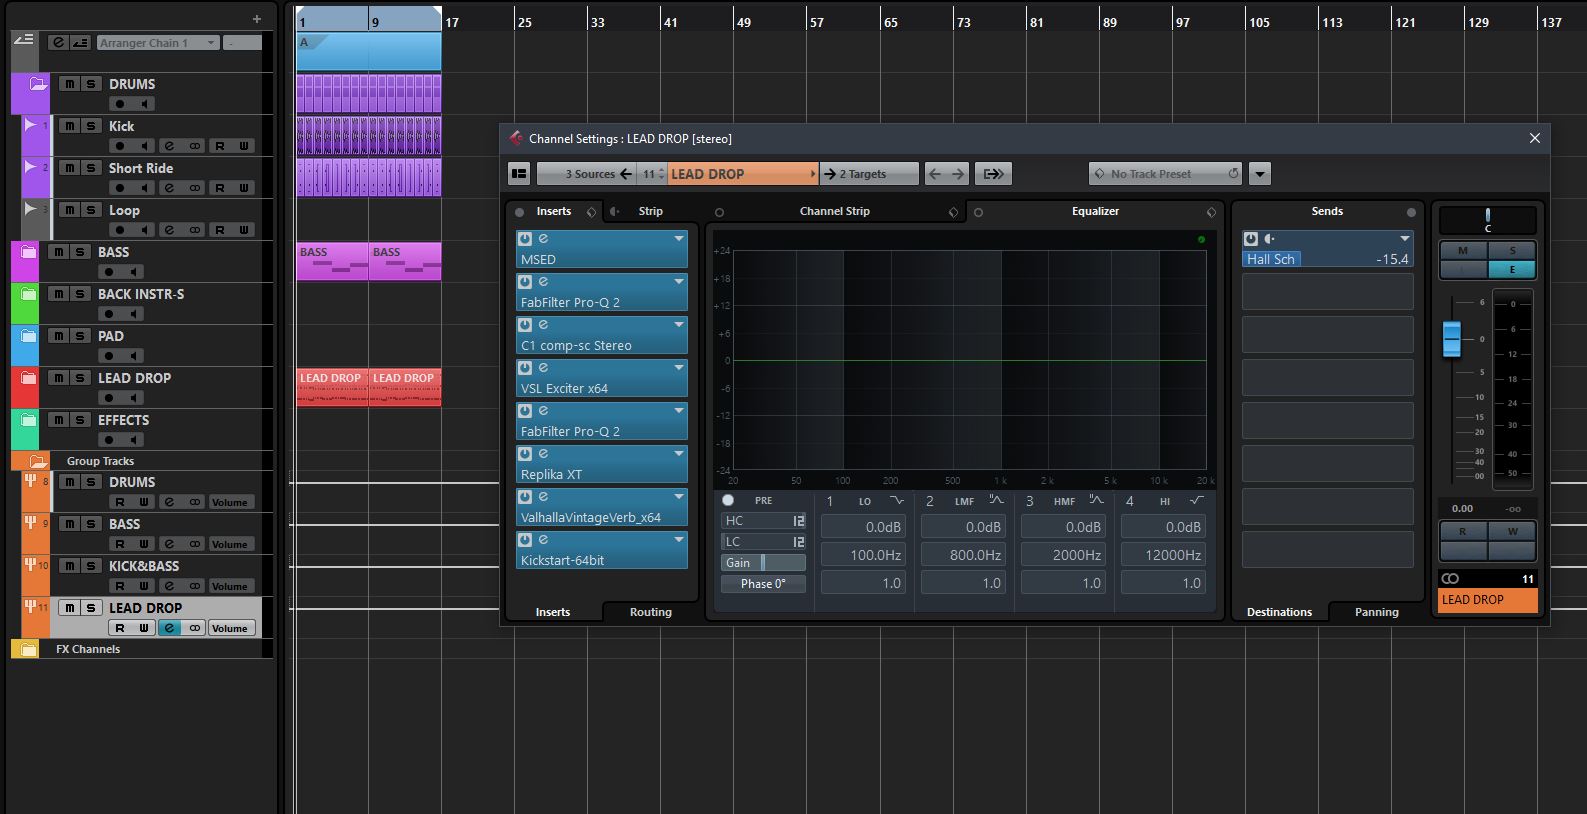Mute the BASS folder track
The height and width of the screenshot is (814, 1587).
[58, 252]
